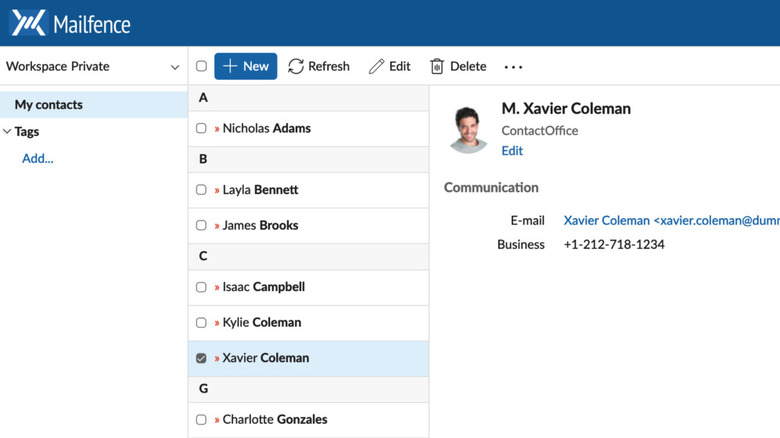This screenshot has height=438, width=780.
Task: Toggle the select-all contacts checkbox
Action: pyautogui.click(x=201, y=67)
